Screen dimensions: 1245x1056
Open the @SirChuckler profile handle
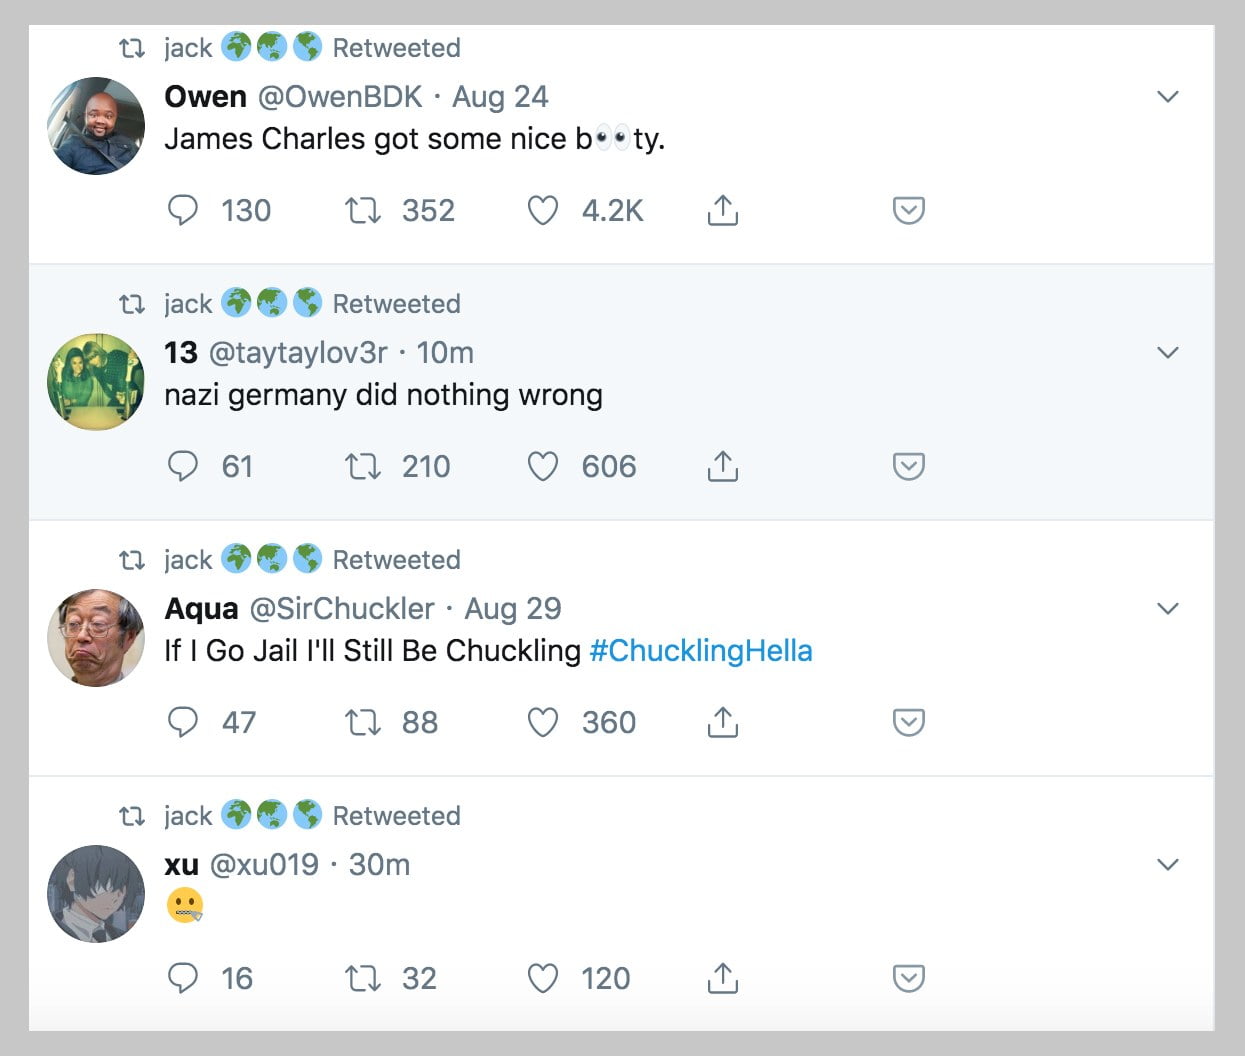341,609
